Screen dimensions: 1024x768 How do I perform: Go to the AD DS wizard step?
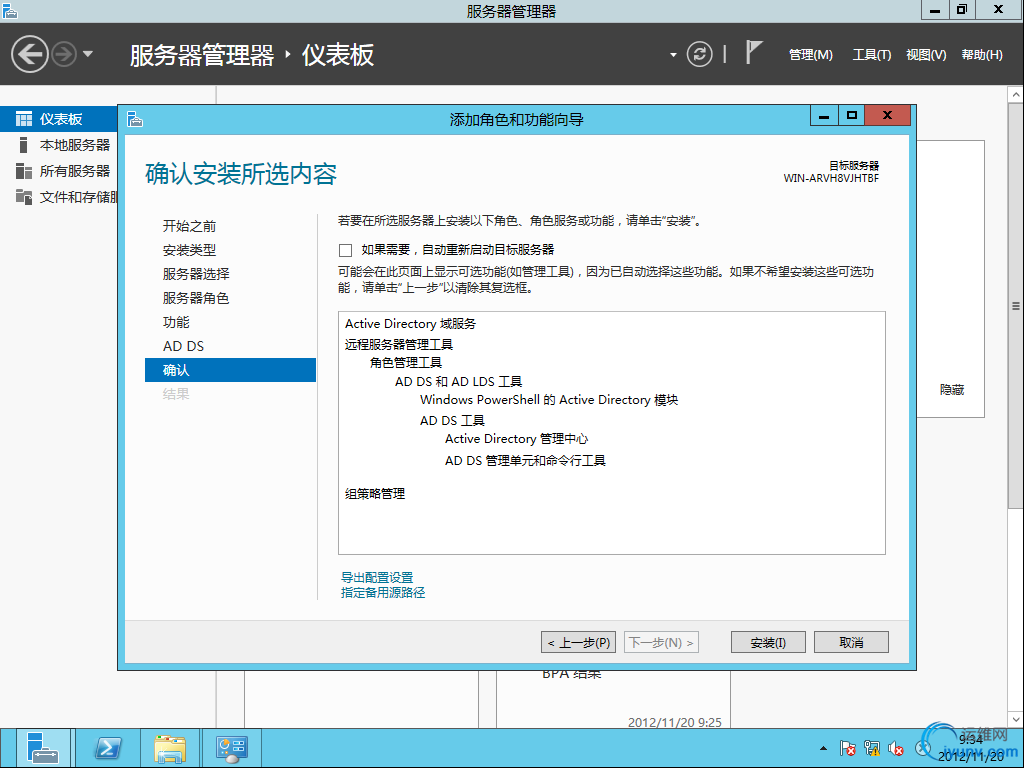(184, 346)
